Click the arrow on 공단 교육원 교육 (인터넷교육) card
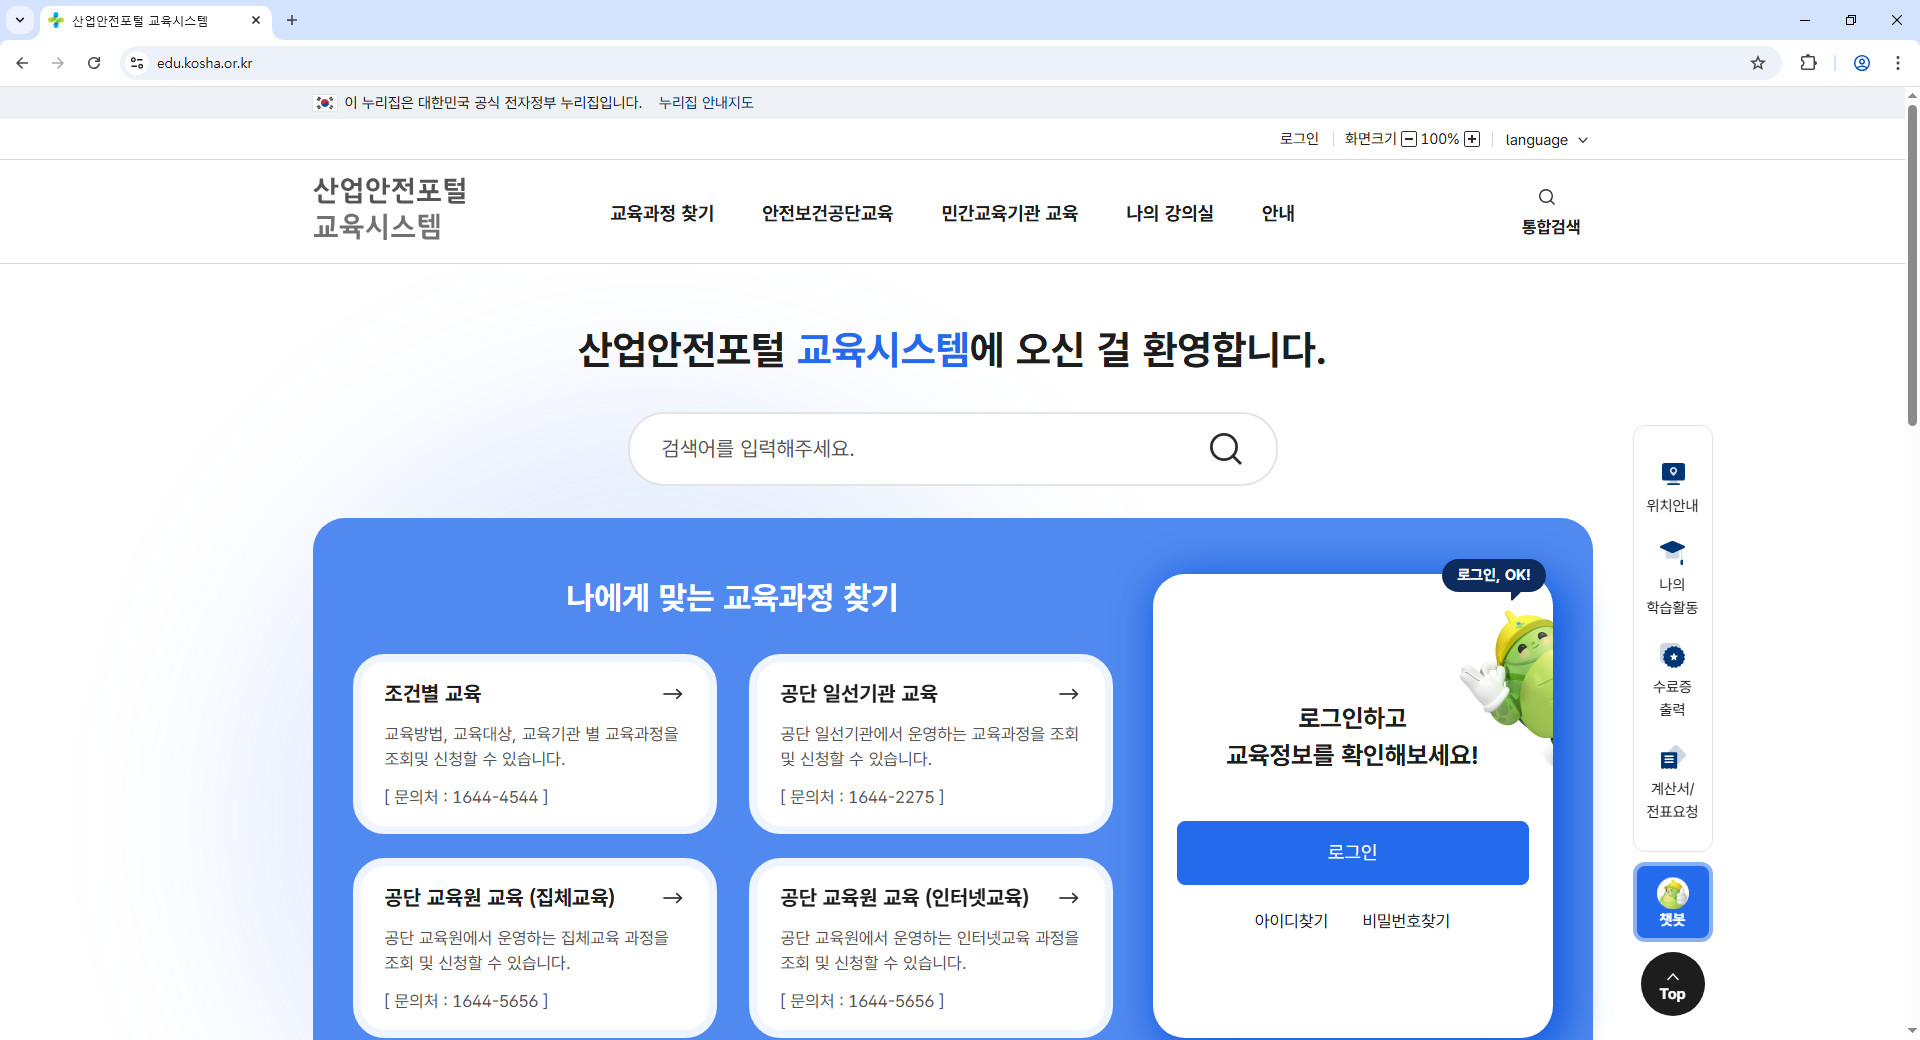 (1069, 898)
